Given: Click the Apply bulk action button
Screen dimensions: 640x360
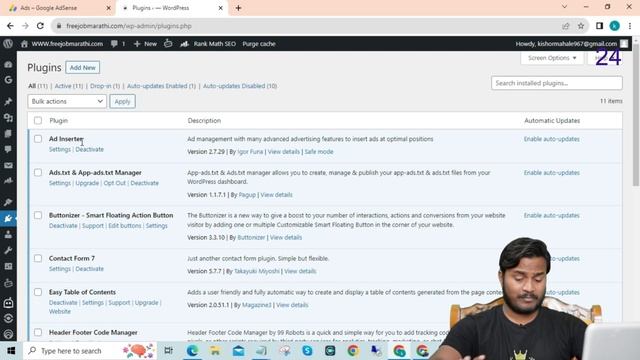Looking at the screenshot, I should point(122,101).
